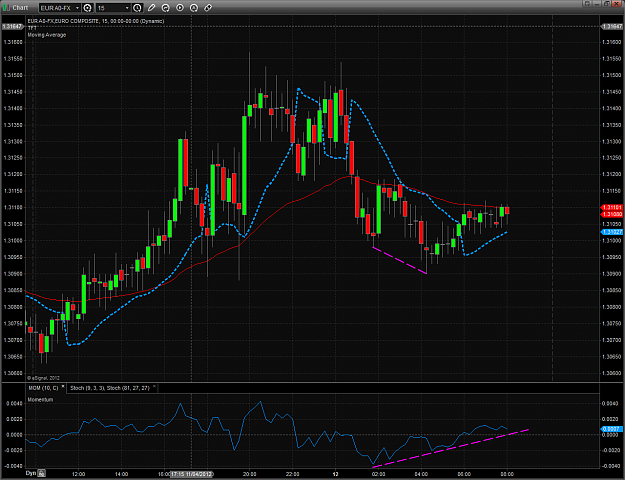Click the alerts circle icon in toolbar
Image resolution: width=625 pixels, height=480 pixels.
click(194, 8)
